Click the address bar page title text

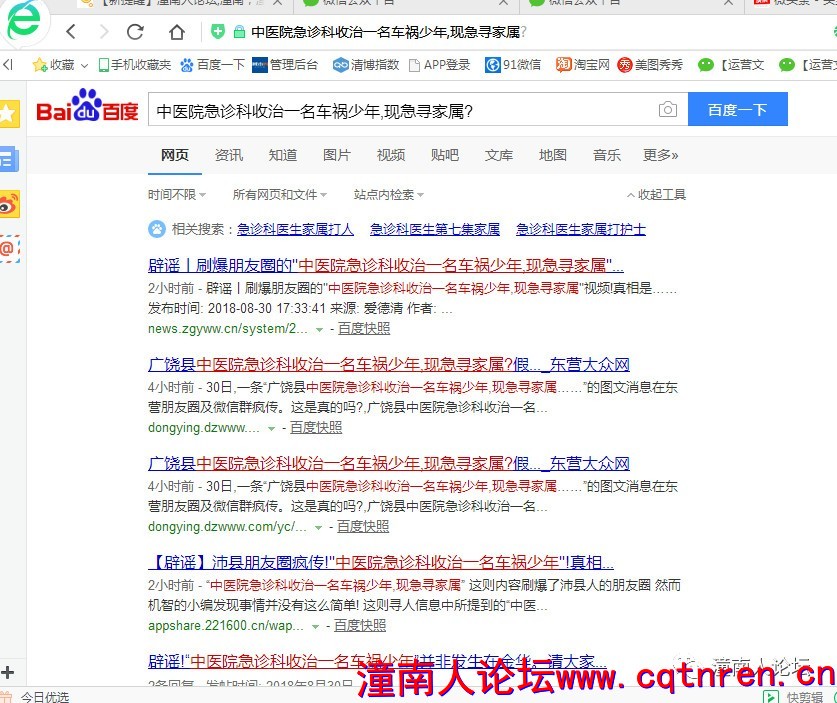pos(389,32)
